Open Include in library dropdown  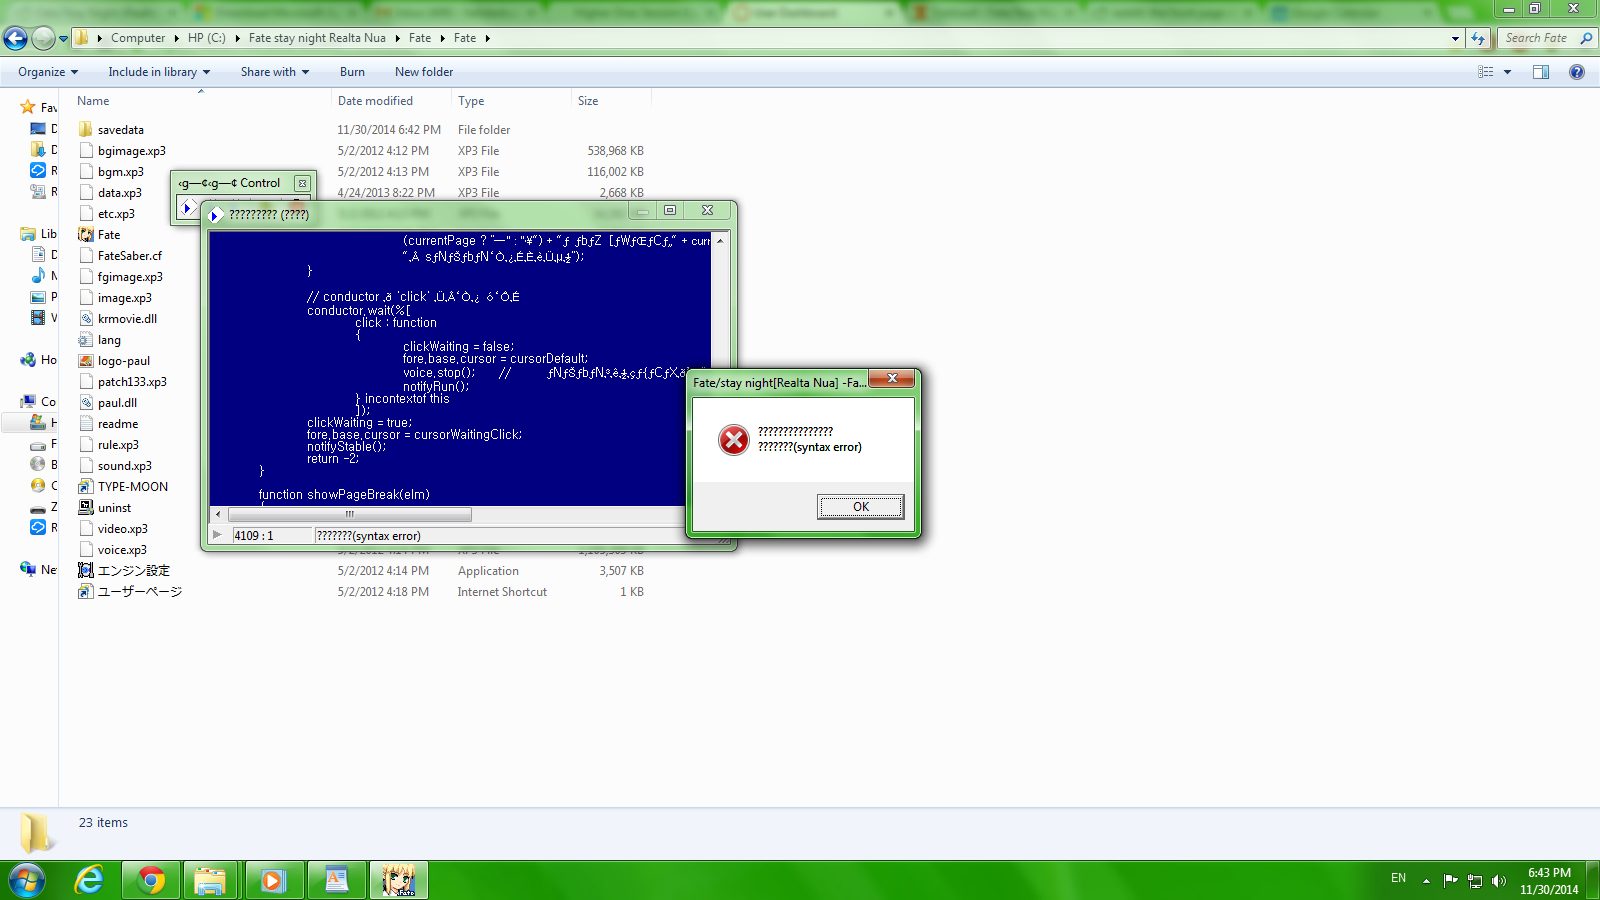[159, 72]
